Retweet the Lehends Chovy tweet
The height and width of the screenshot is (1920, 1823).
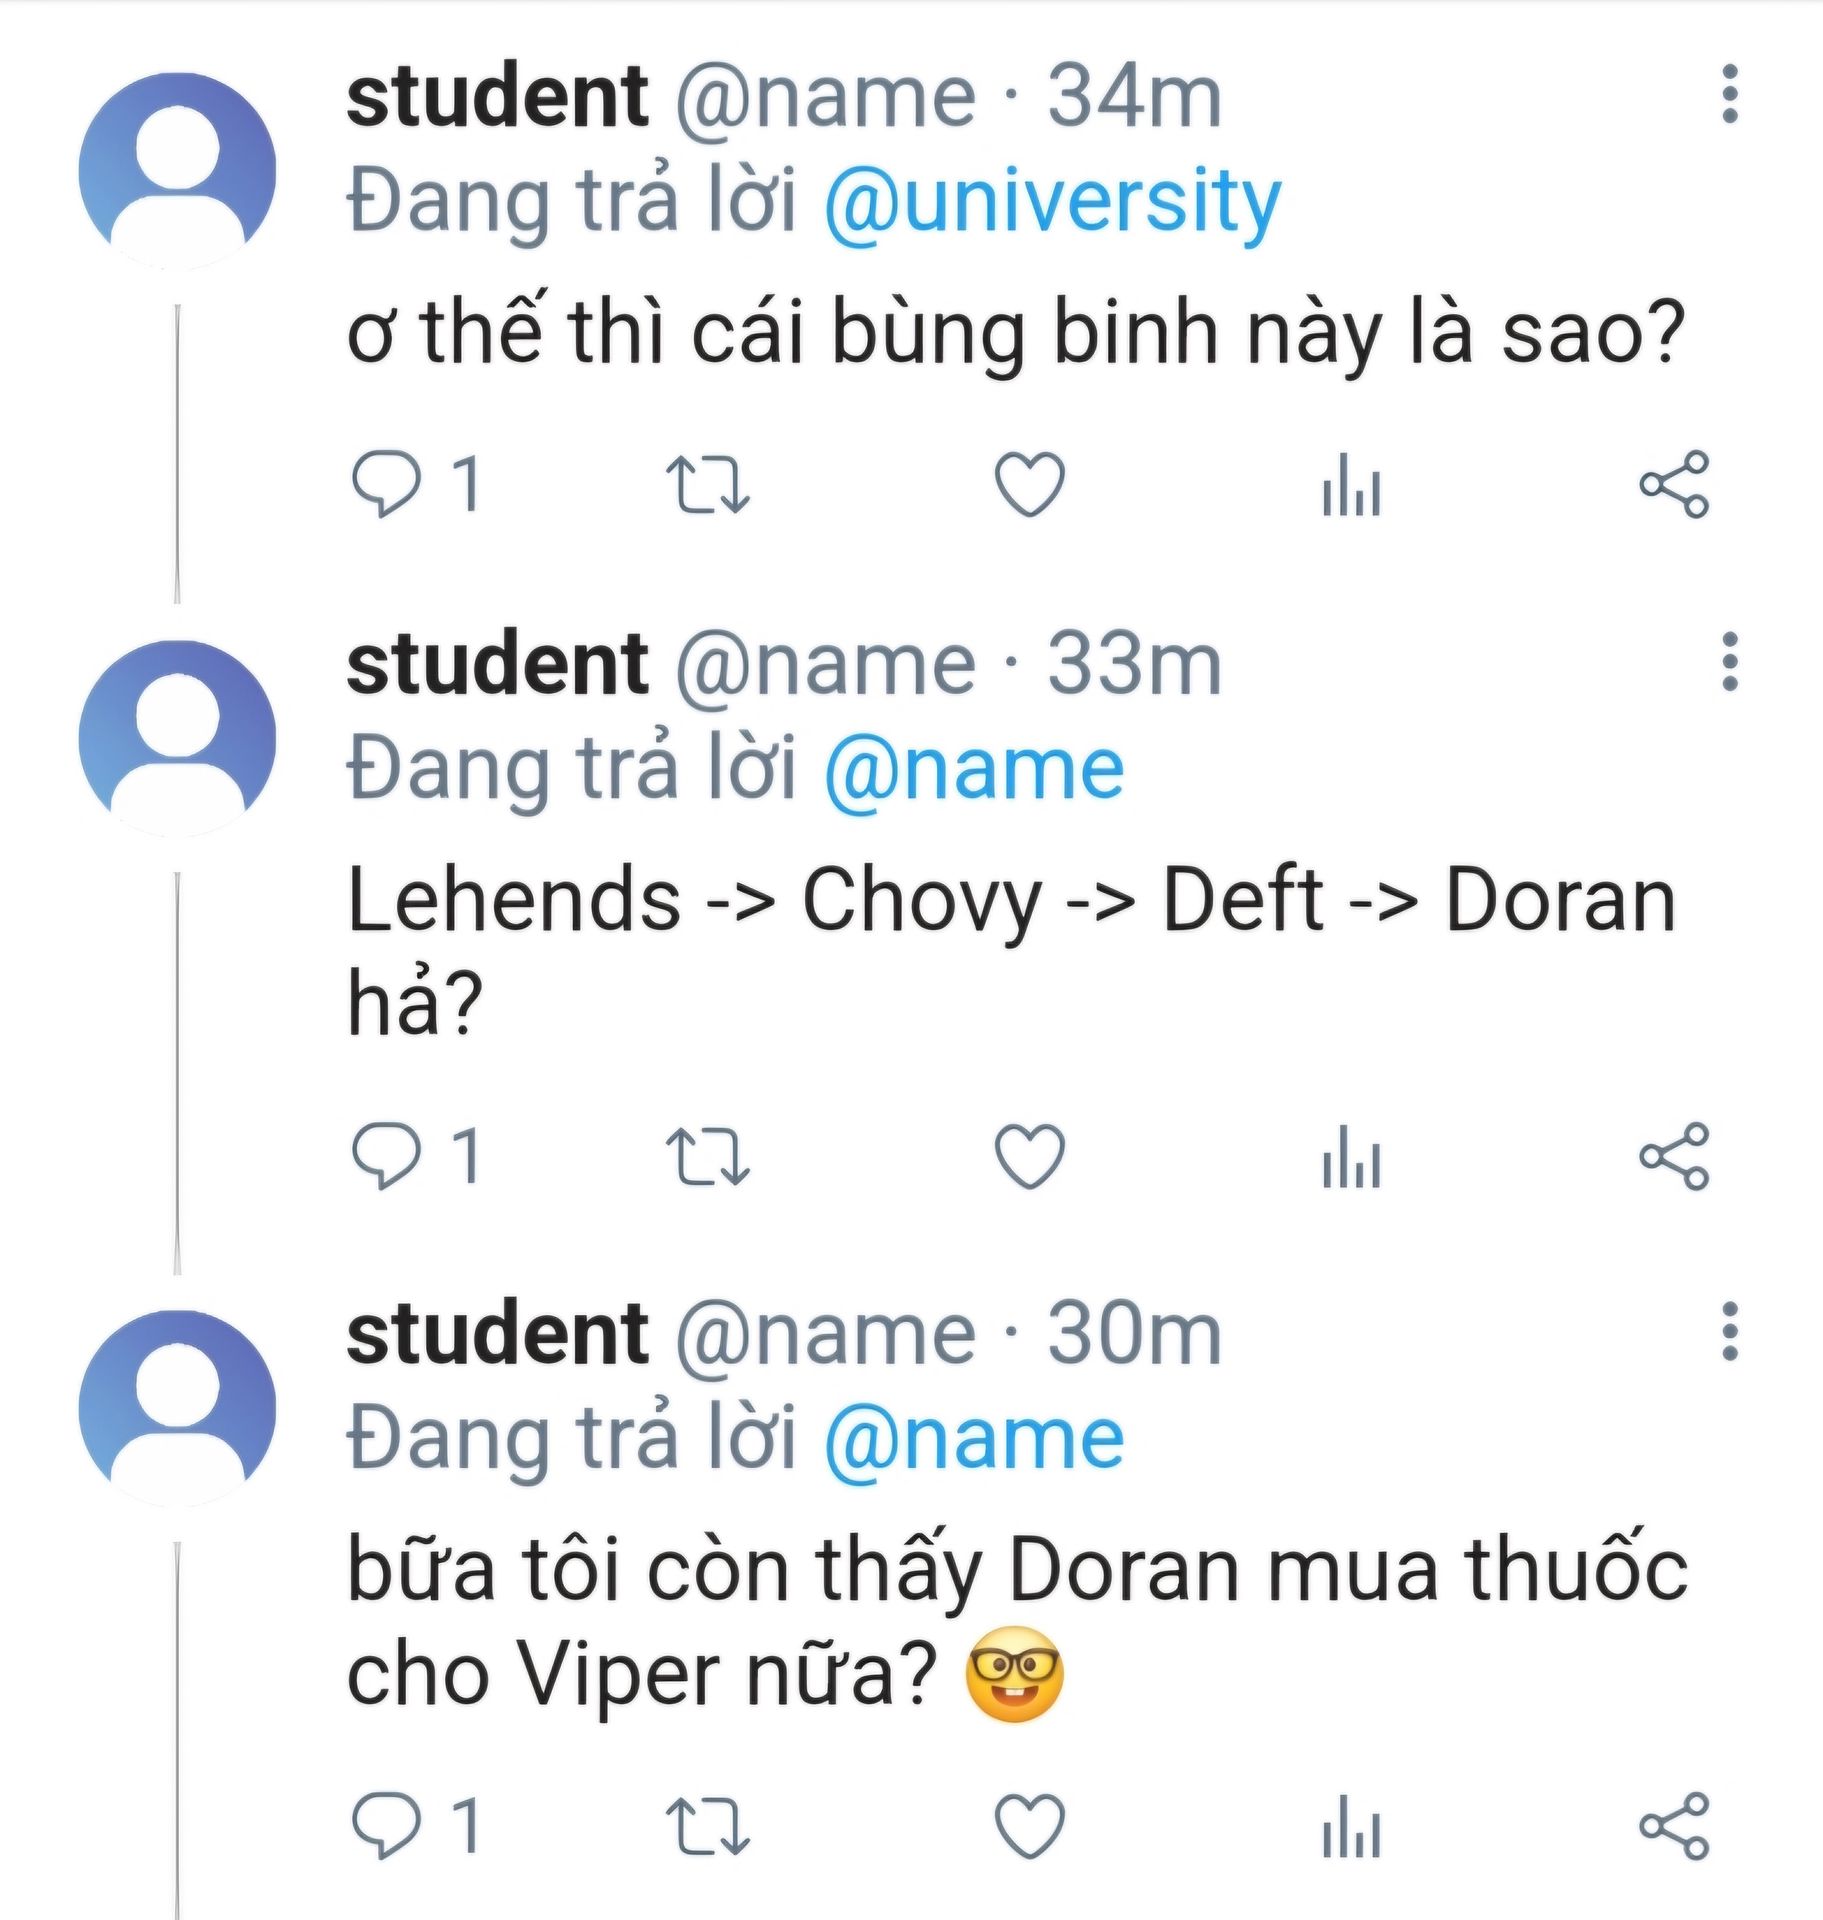tap(707, 1157)
